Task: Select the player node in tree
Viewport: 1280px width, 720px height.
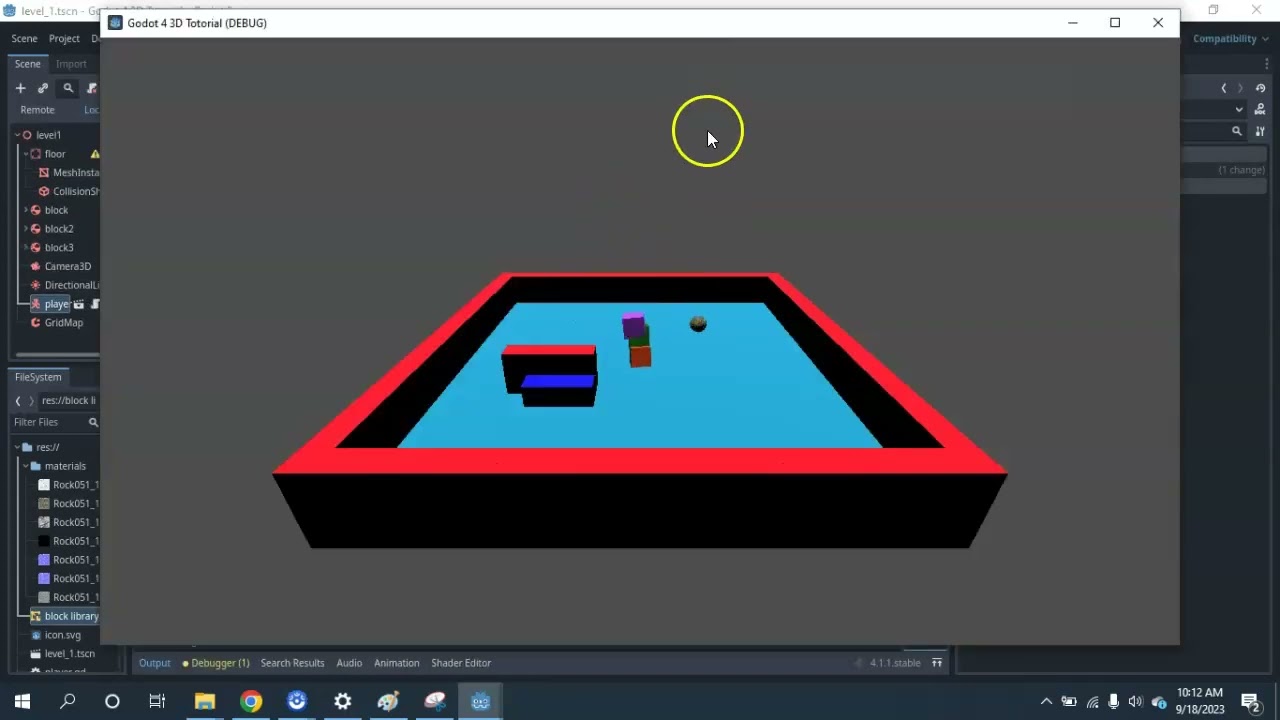Action: click(56, 304)
